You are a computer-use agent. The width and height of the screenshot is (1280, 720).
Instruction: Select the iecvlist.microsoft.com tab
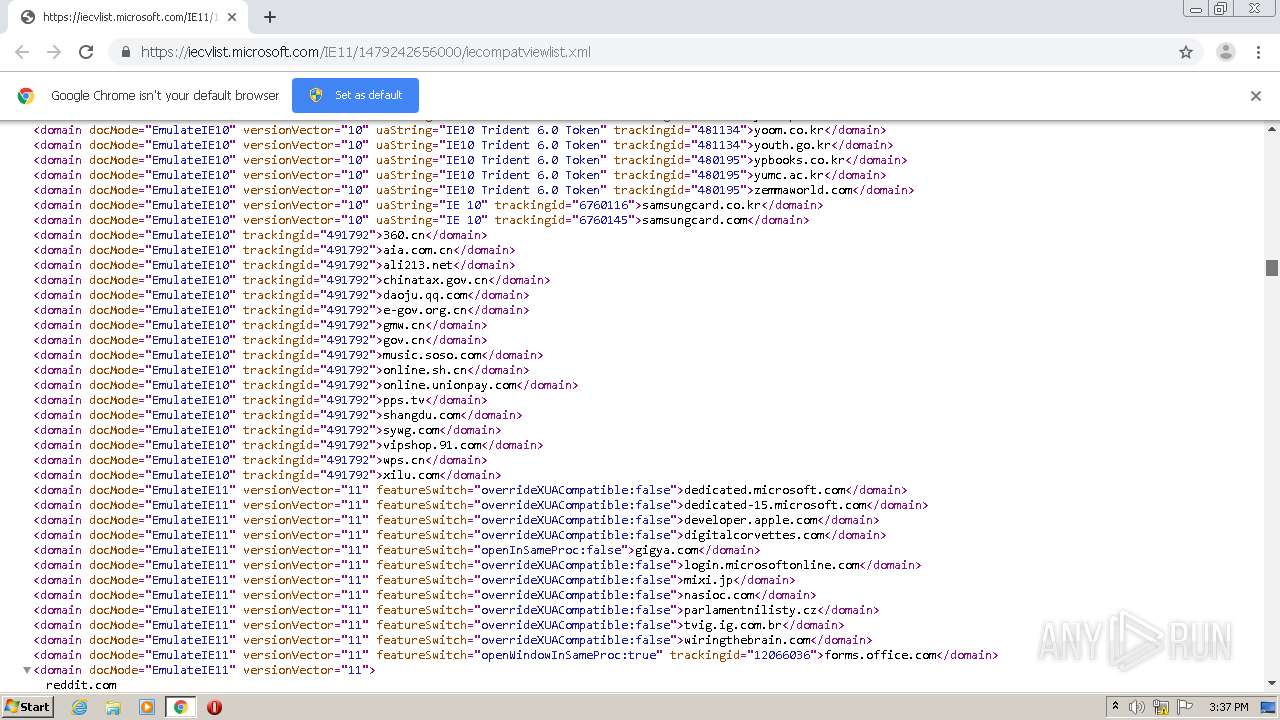(130, 17)
